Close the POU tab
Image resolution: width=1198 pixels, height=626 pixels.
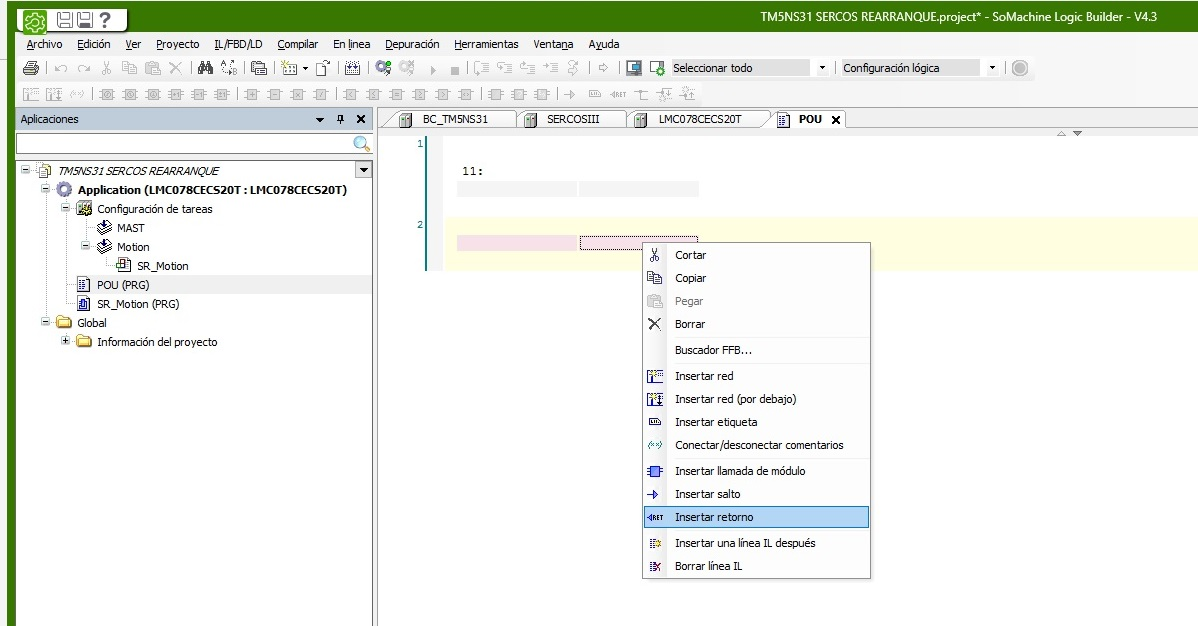coord(836,120)
